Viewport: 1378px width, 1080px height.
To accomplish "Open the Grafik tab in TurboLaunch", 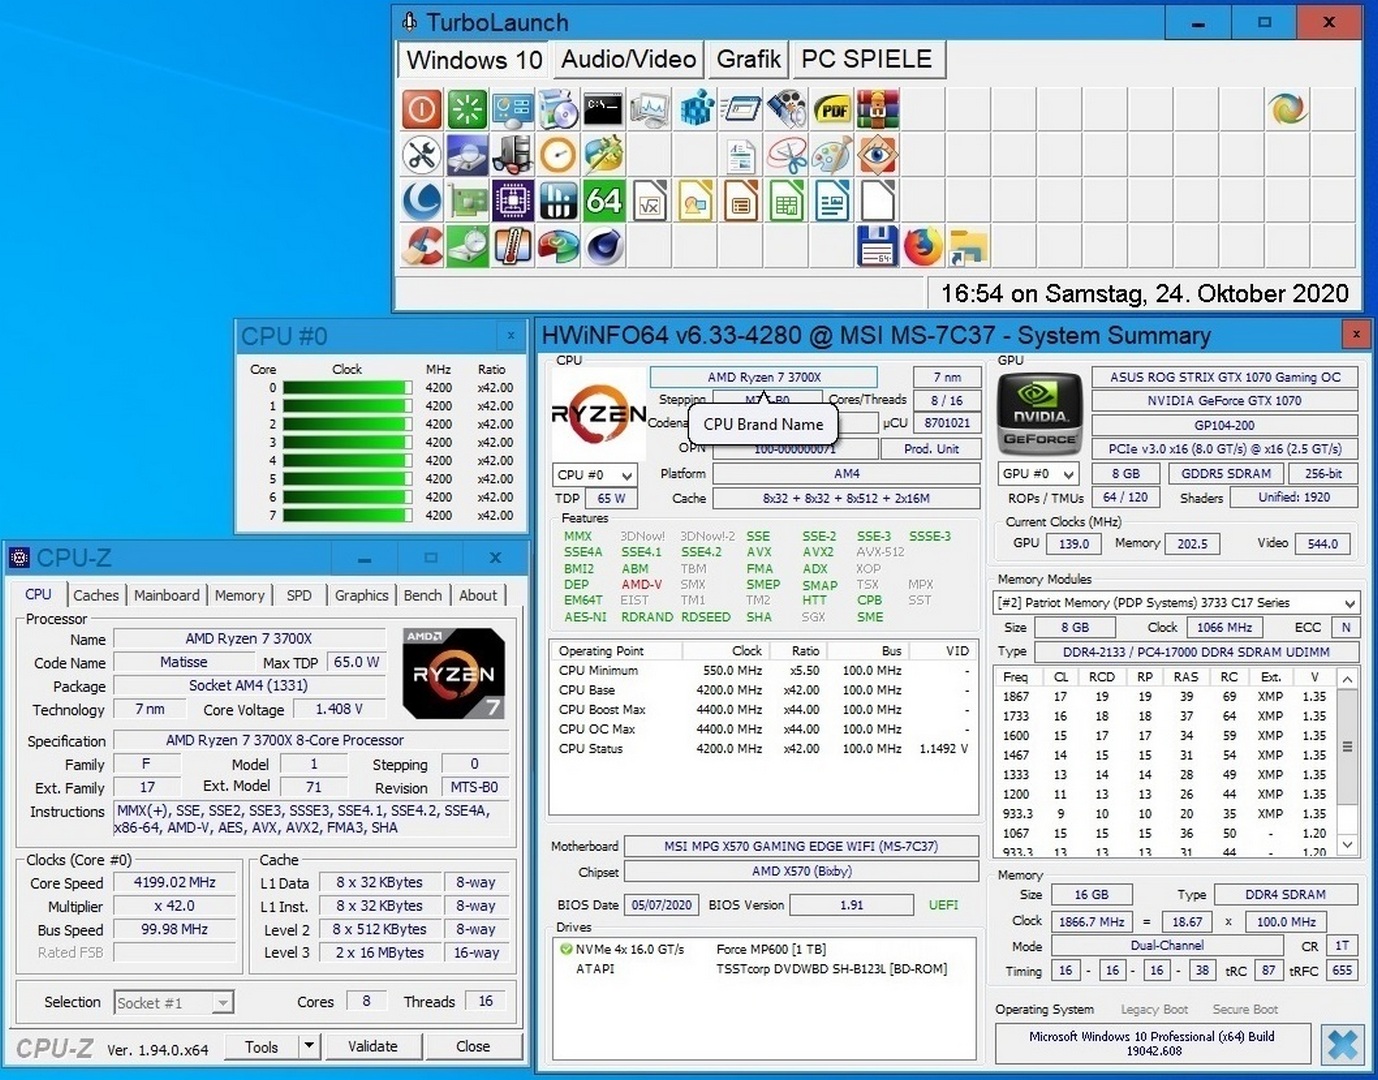I will pos(748,59).
